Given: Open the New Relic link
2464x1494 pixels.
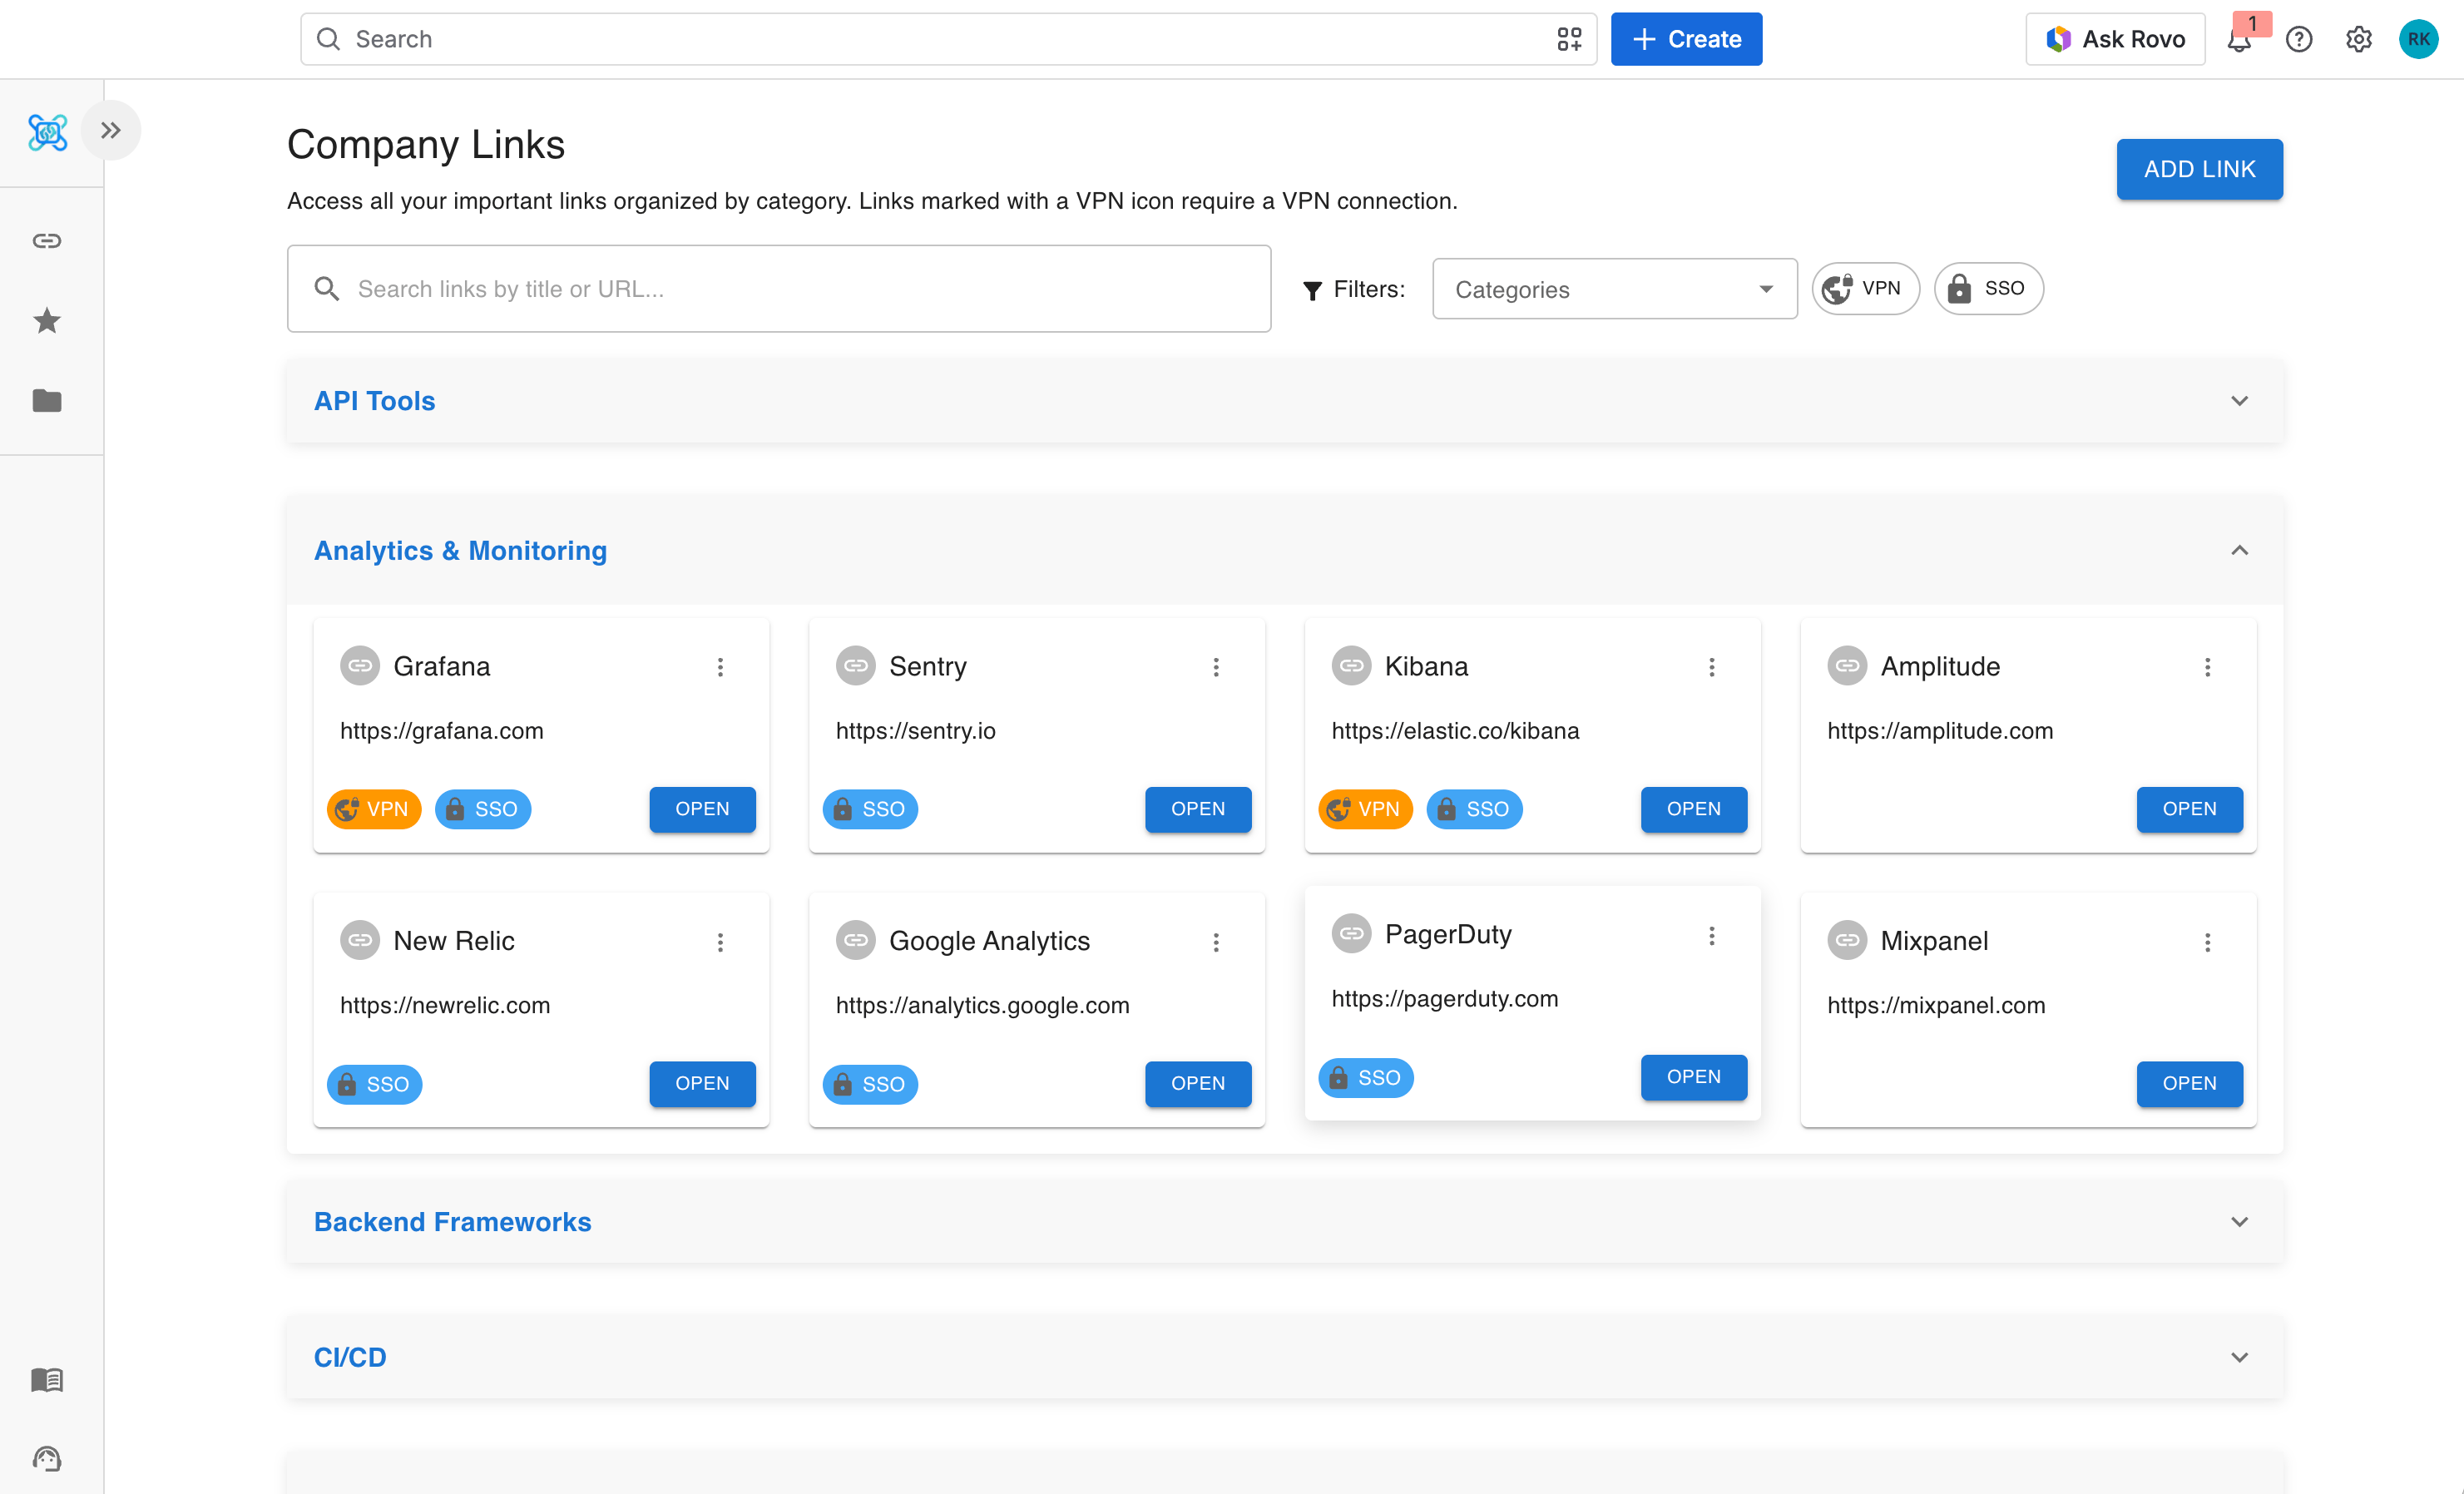Looking at the screenshot, I should (702, 1084).
